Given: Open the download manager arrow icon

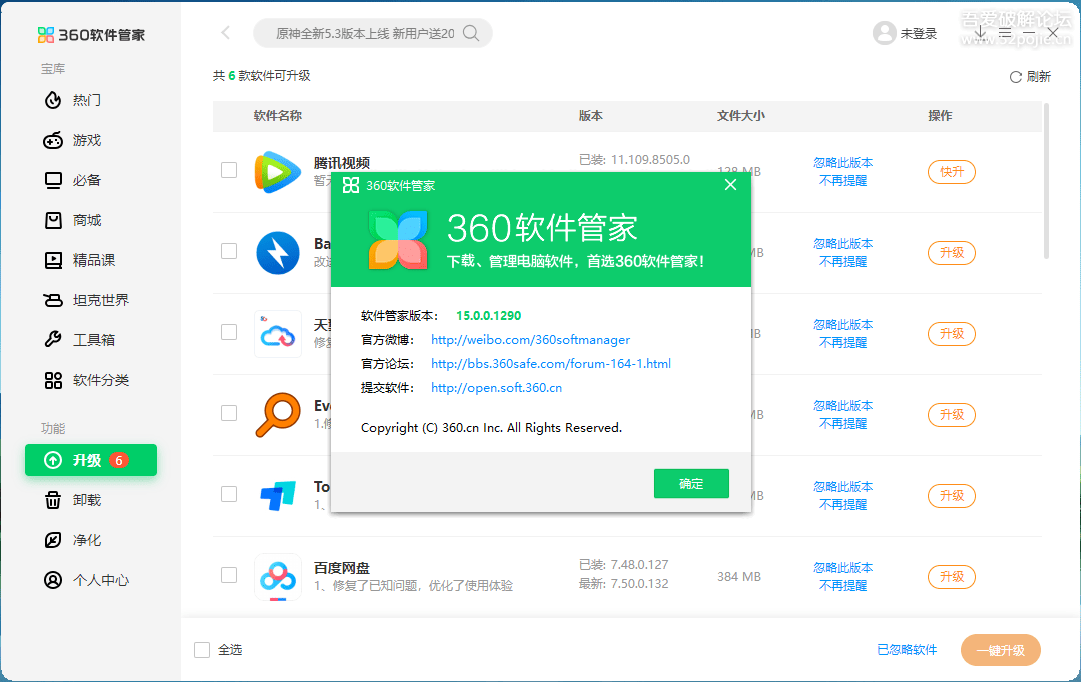Looking at the screenshot, I should (x=980, y=31).
